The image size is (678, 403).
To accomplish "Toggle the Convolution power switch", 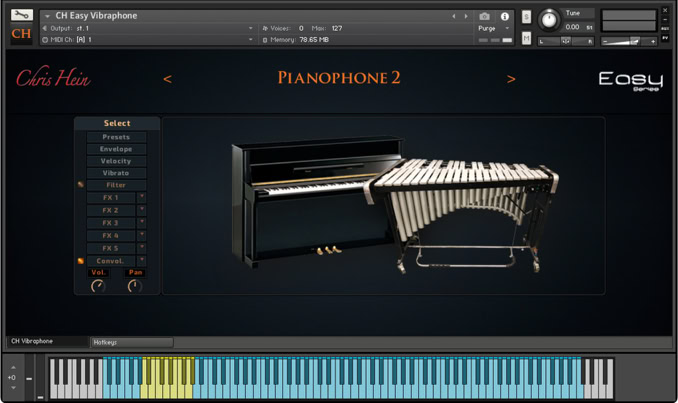I will tap(80, 261).
